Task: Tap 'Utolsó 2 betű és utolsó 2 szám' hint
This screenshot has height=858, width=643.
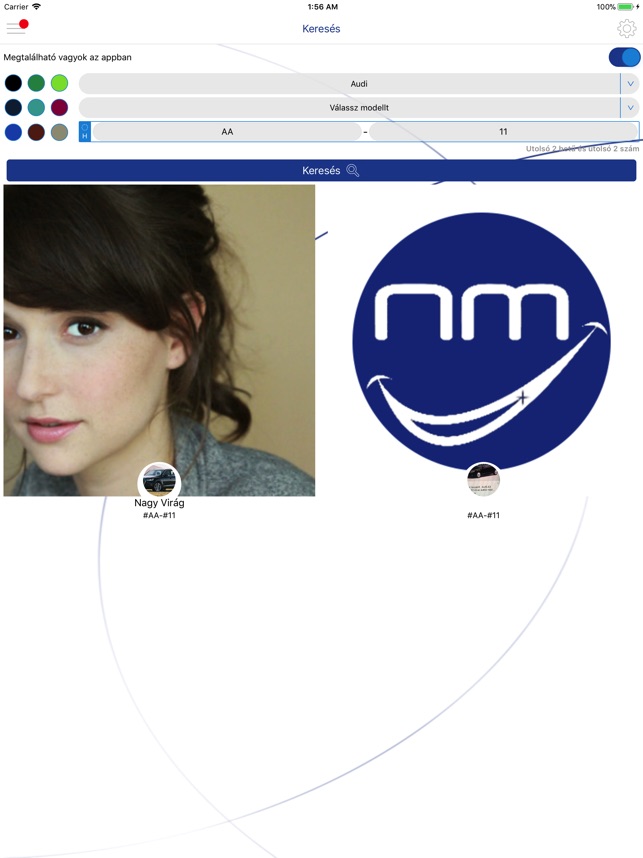Action: coord(582,148)
